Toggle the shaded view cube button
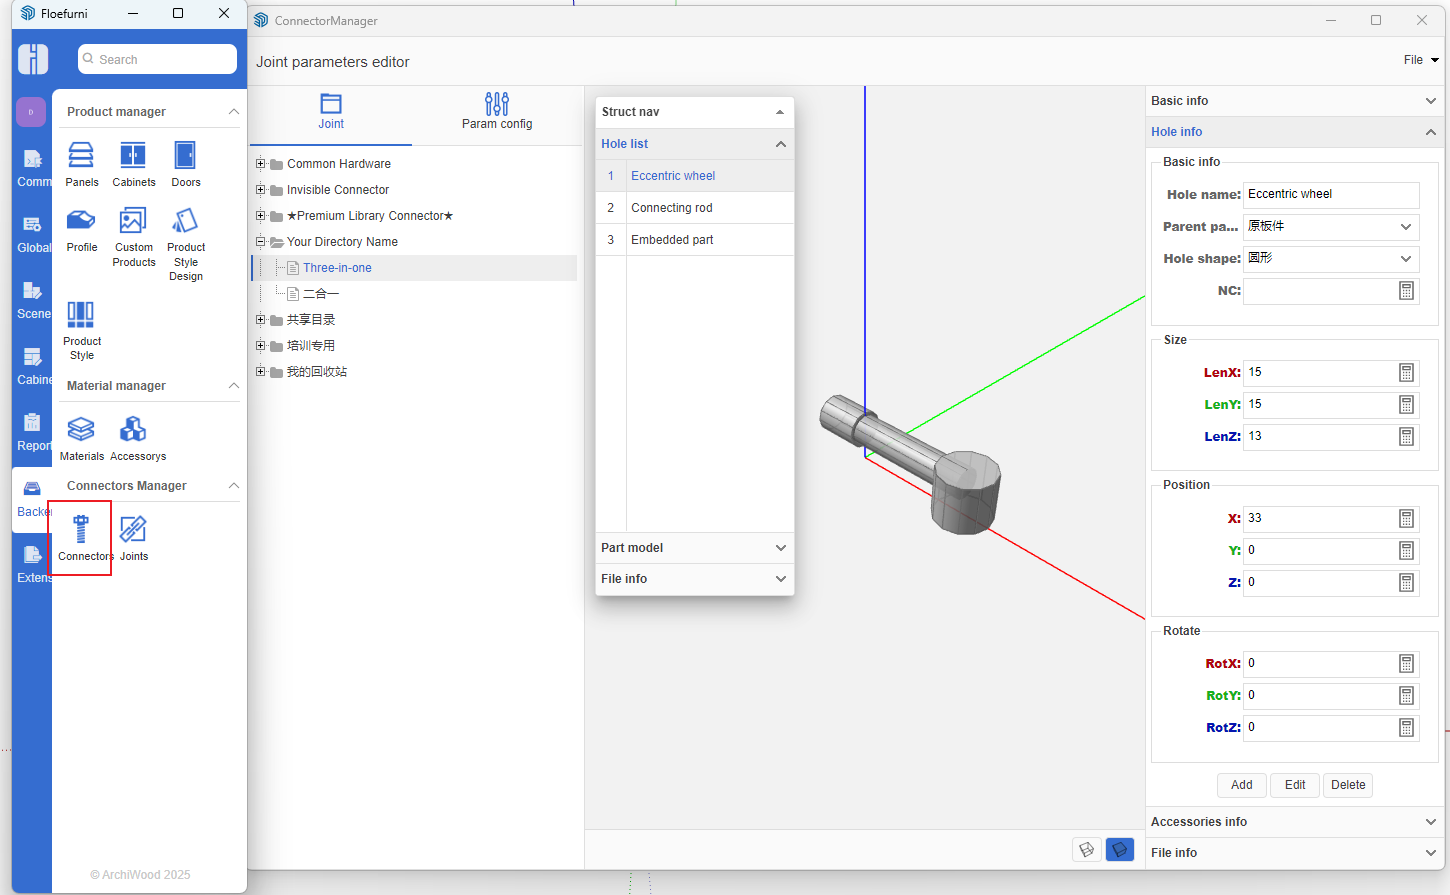 tap(1119, 850)
